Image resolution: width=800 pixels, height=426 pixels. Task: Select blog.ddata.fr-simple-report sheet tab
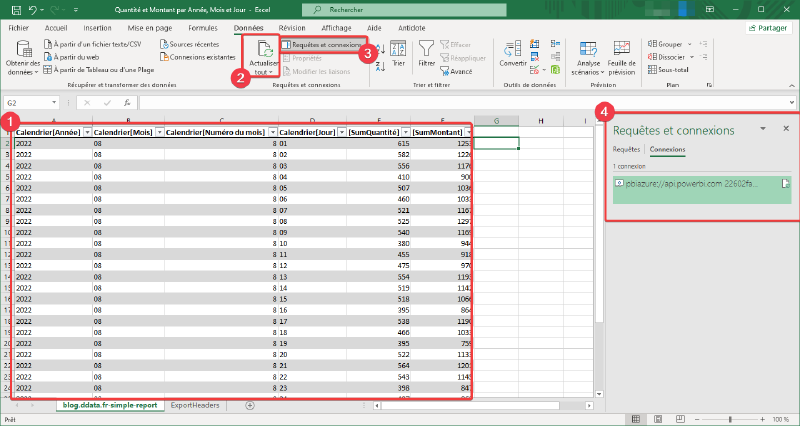click(x=110, y=406)
